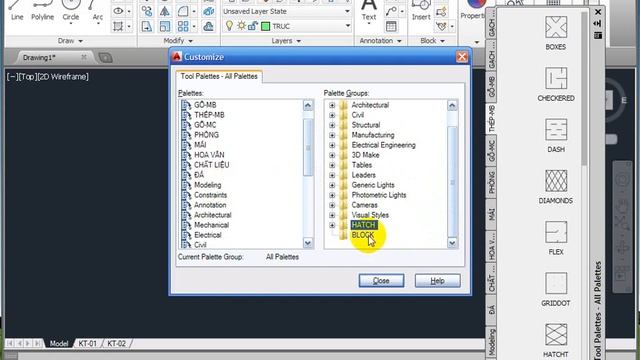Screen dimensions: 640x360
Task: Toggle the layer light bulb on/off icon
Action: pyautogui.click(x=229, y=26)
